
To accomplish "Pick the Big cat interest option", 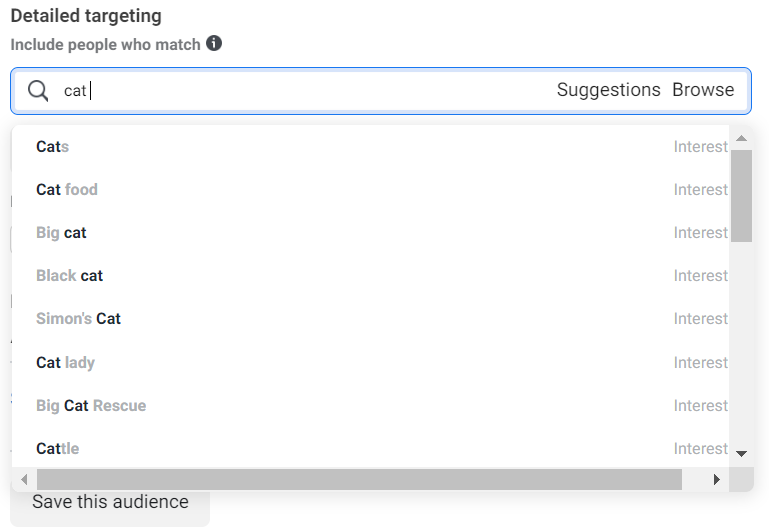I will click(x=61, y=233).
